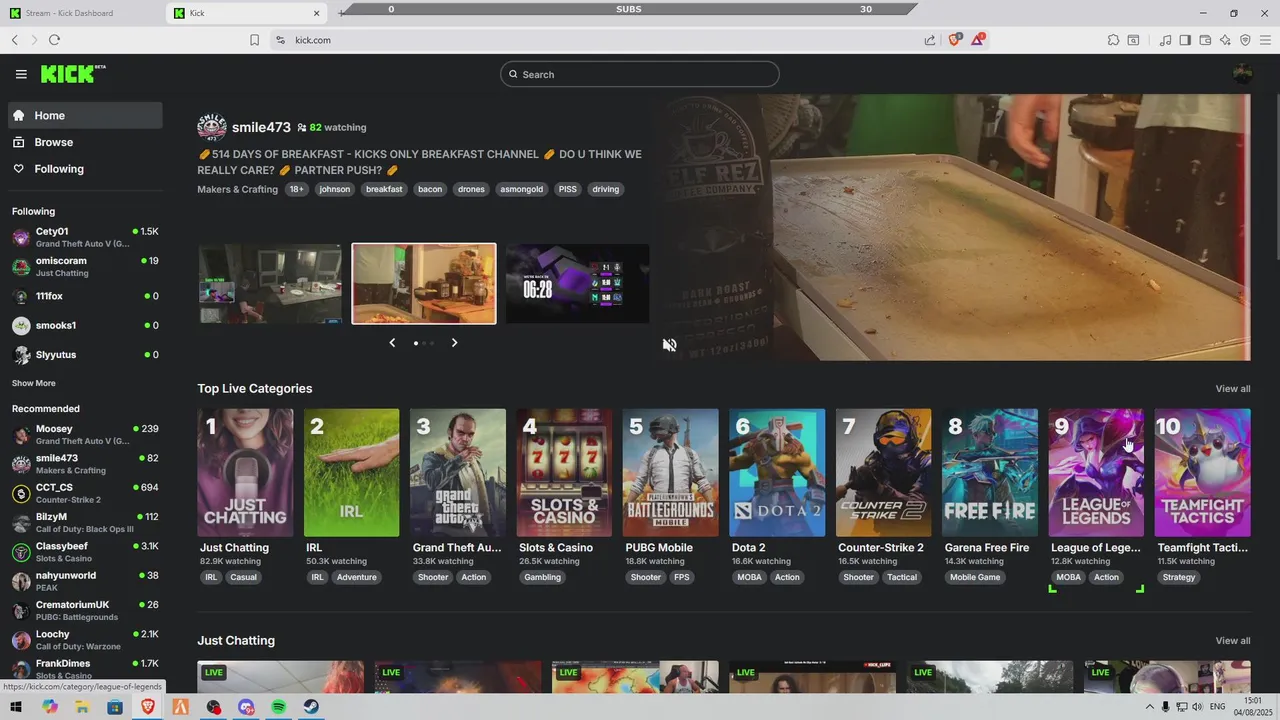Open 111fox followed channel
1280x720 pixels.
pyautogui.click(x=86, y=296)
